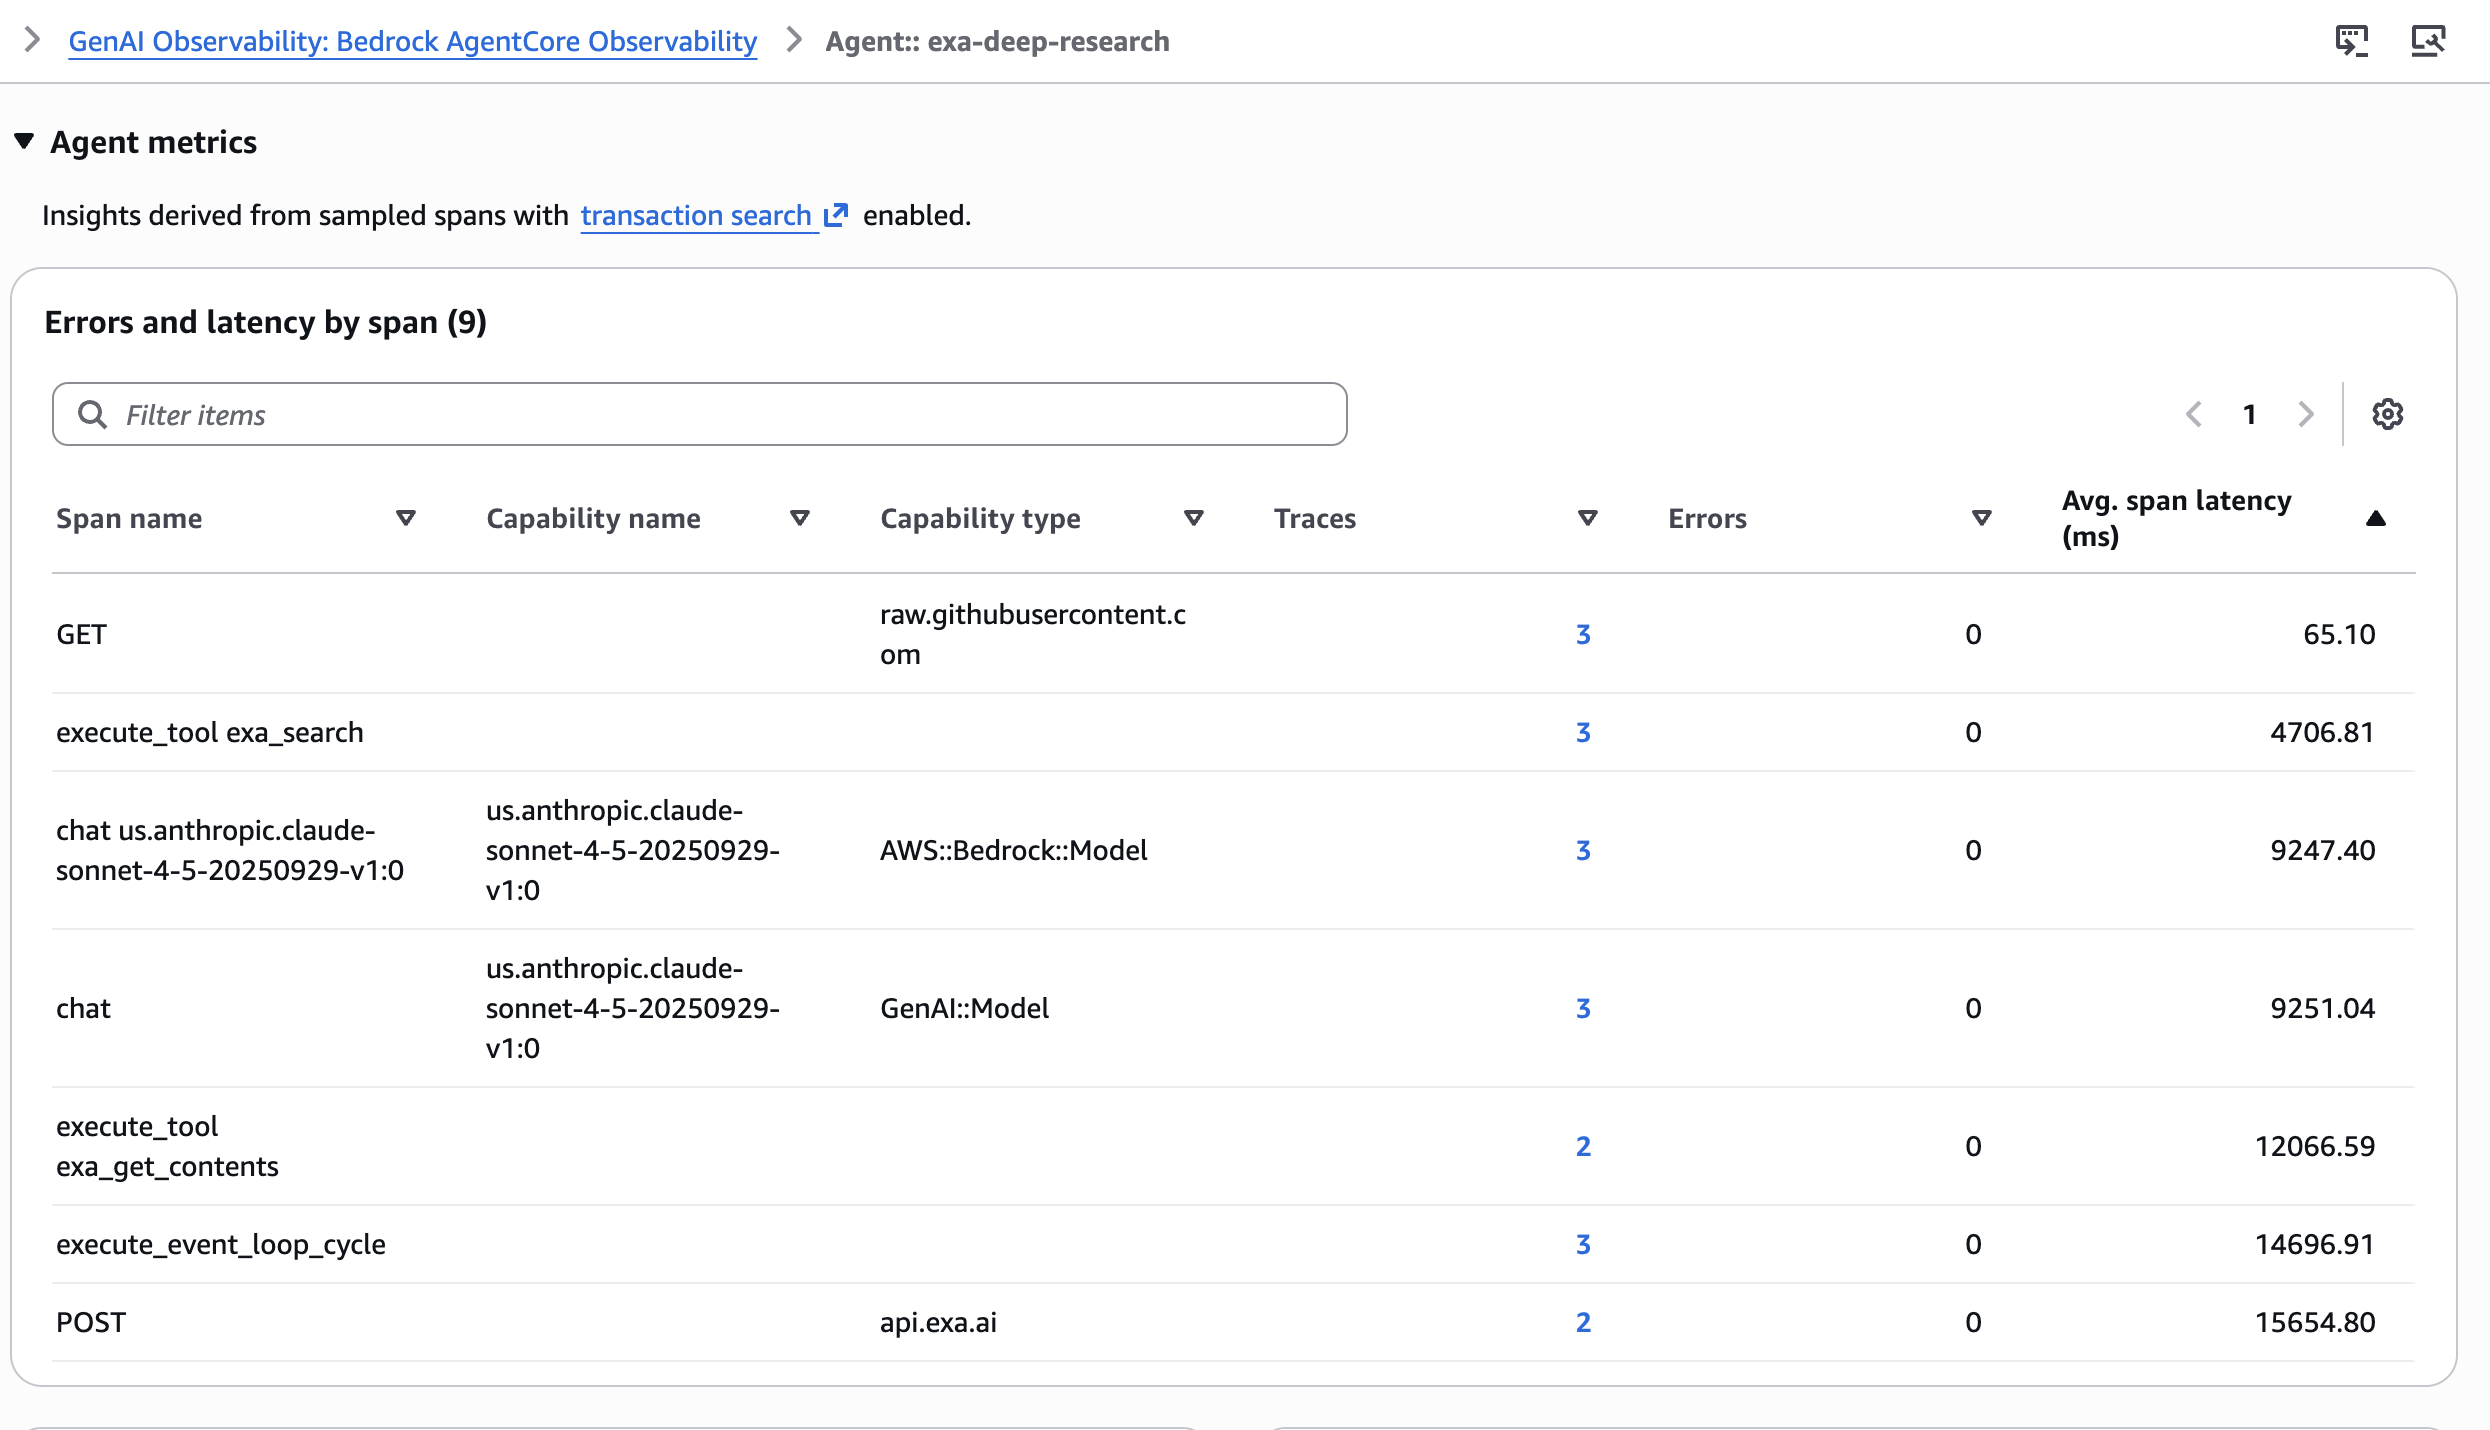Click 'AWS::Bedrock::Model' capability type cell
The height and width of the screenshot is (1430, 2490).
1013,850
